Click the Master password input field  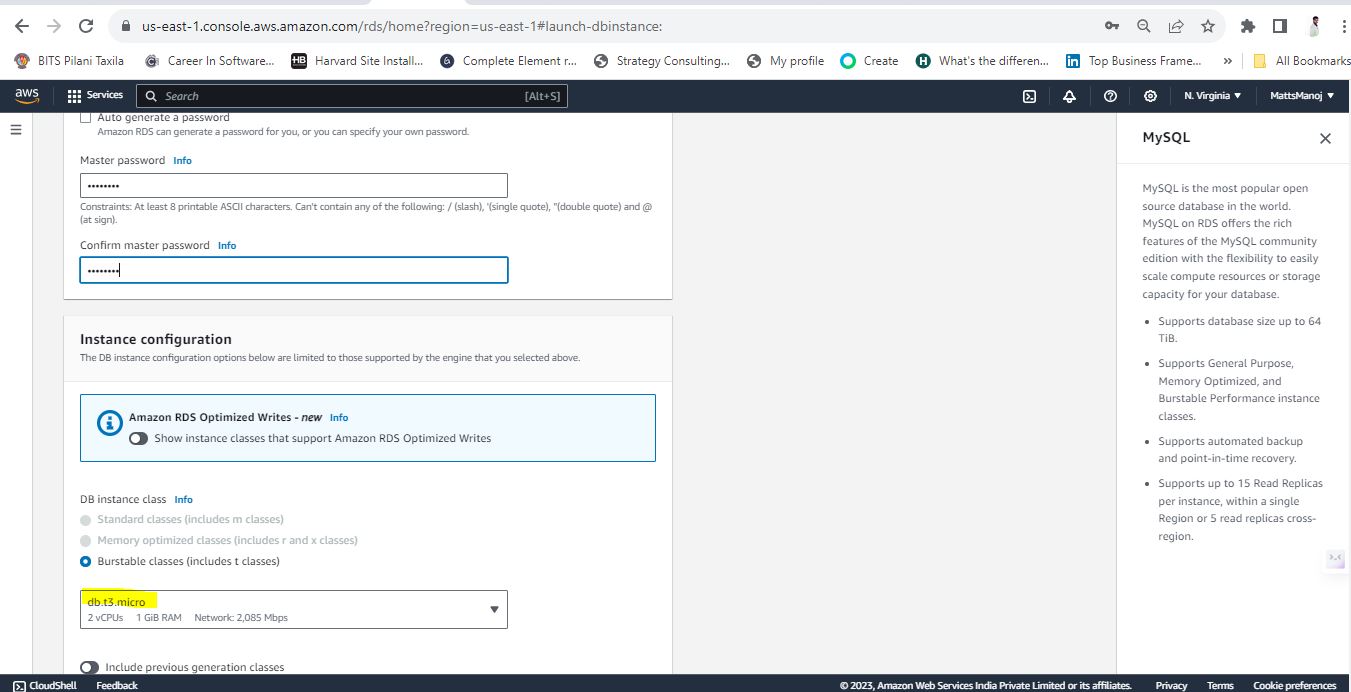coord(294,186)
